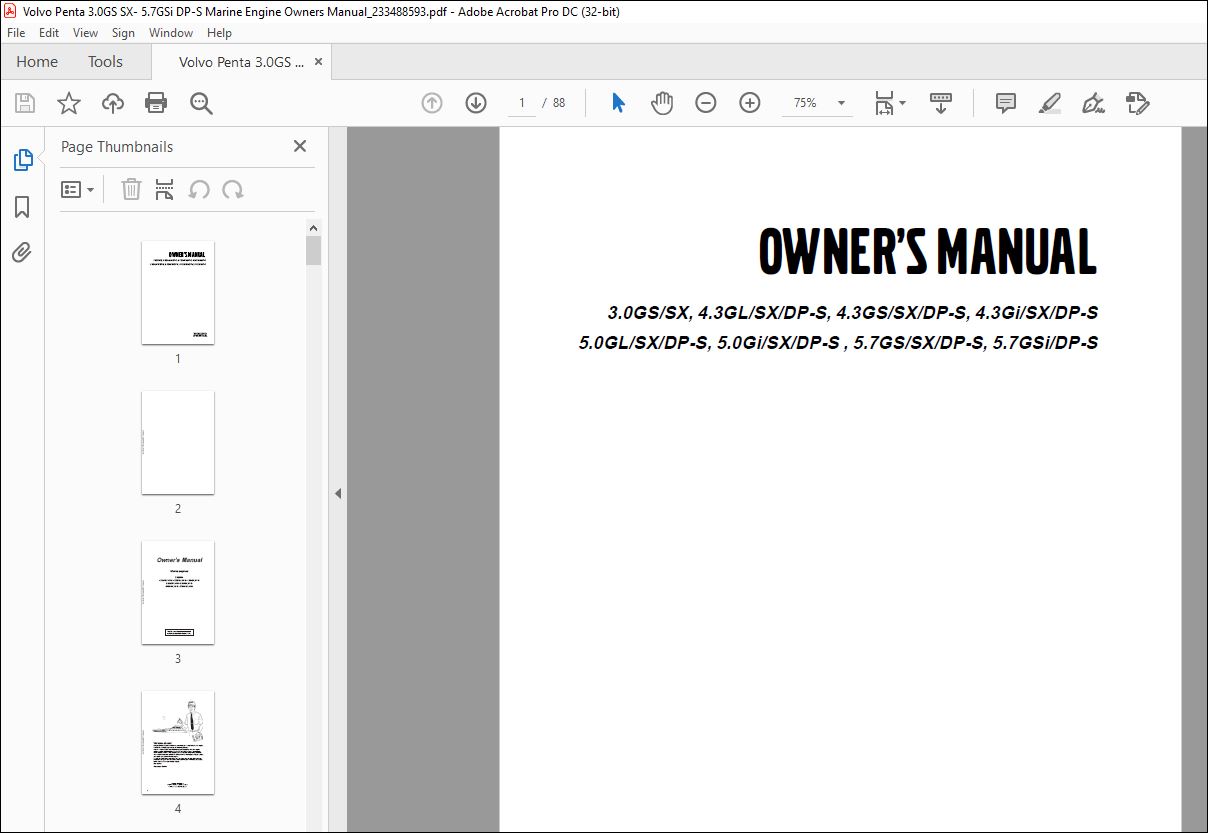The width and height of the screenshot is (1208, 833).
Task: Print the document with printer icon
Action: pos(156,103)
